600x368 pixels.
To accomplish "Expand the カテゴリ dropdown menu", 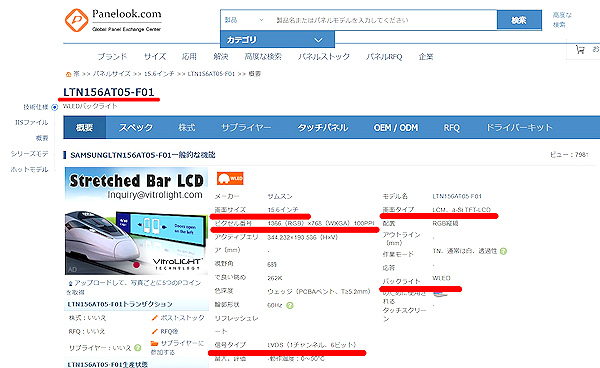I will (x=277, y=39).
